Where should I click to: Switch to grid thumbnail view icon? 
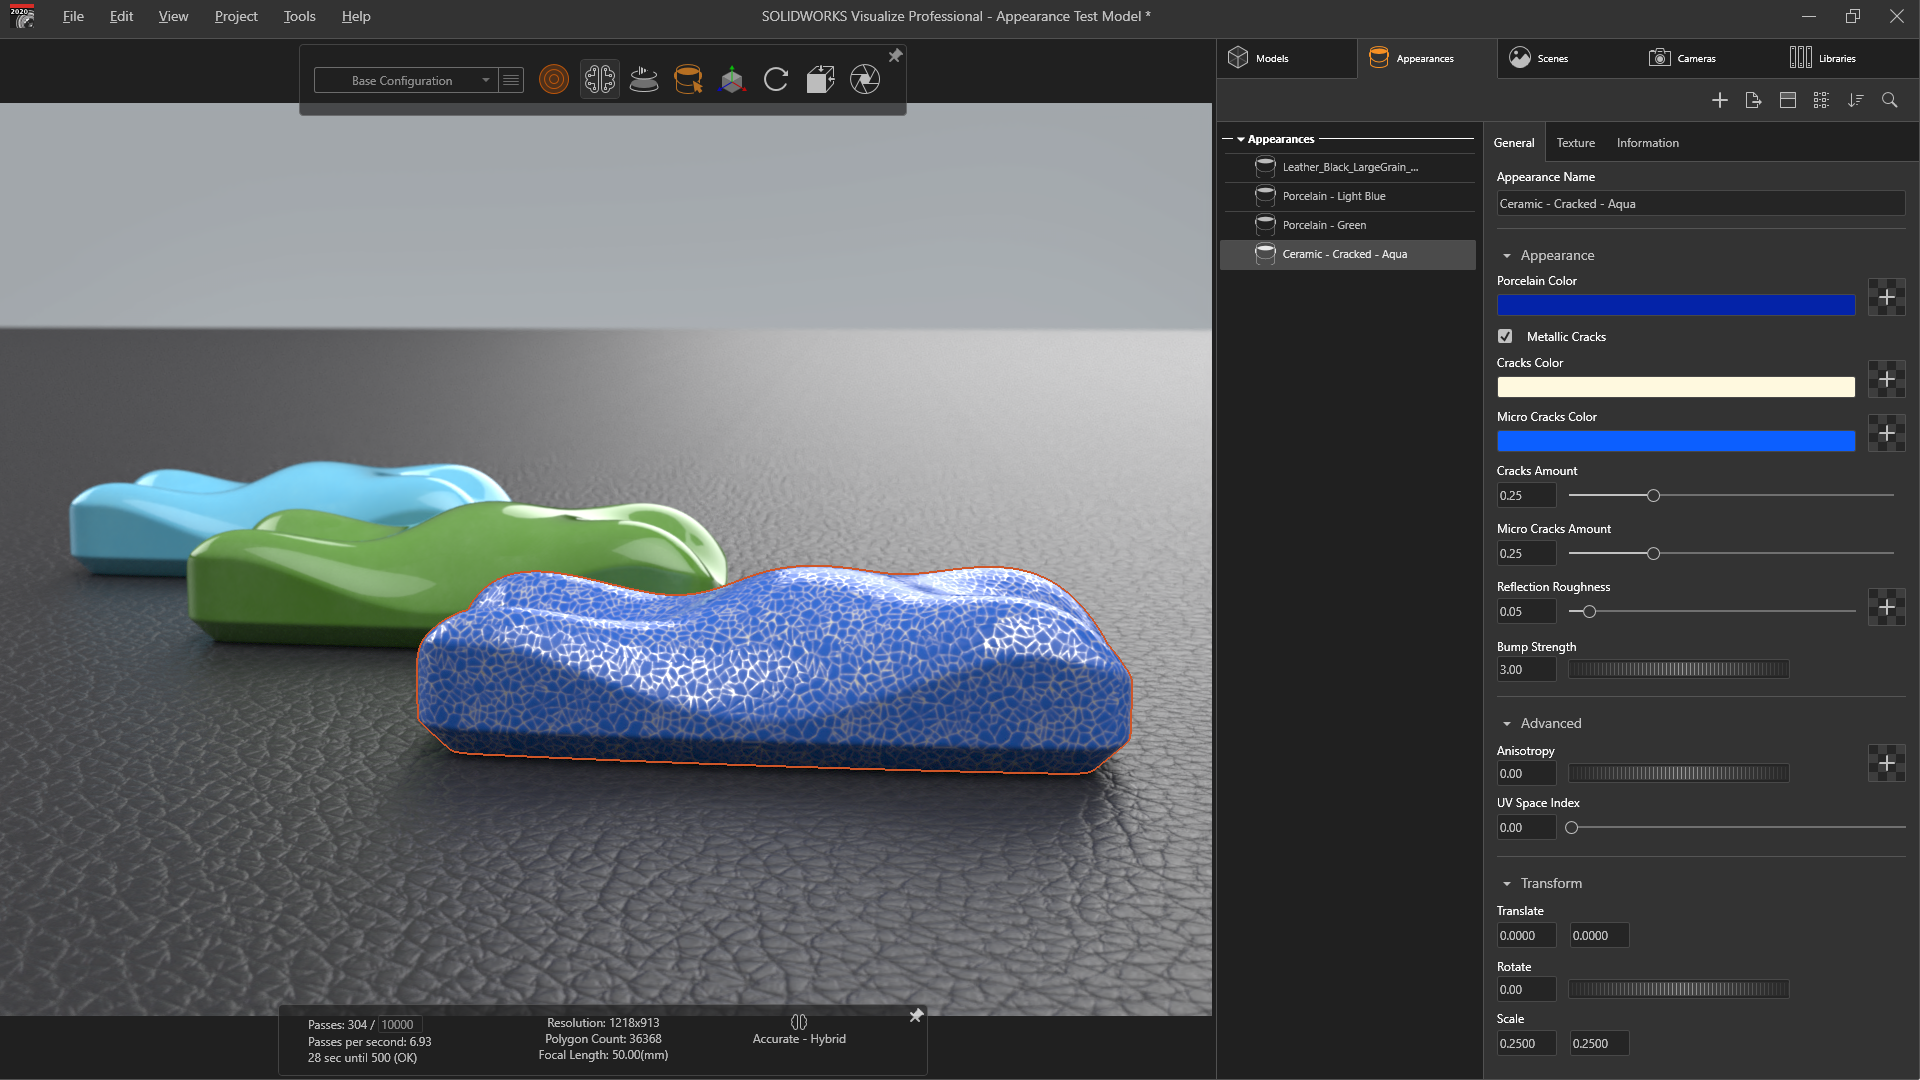1821,100
